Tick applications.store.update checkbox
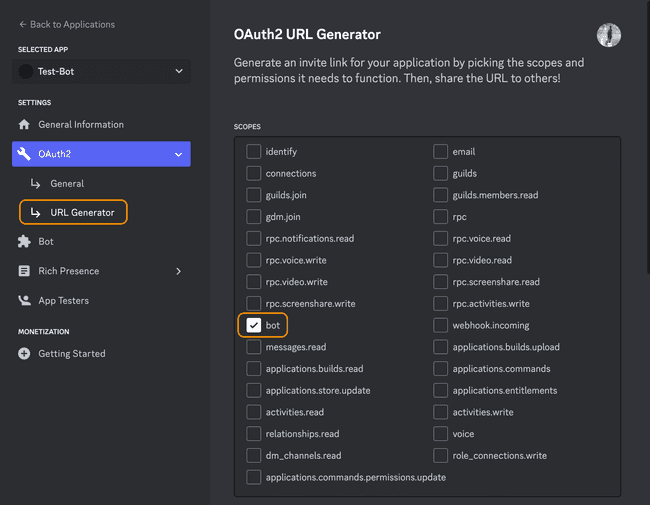 click(x=254, y=390)
